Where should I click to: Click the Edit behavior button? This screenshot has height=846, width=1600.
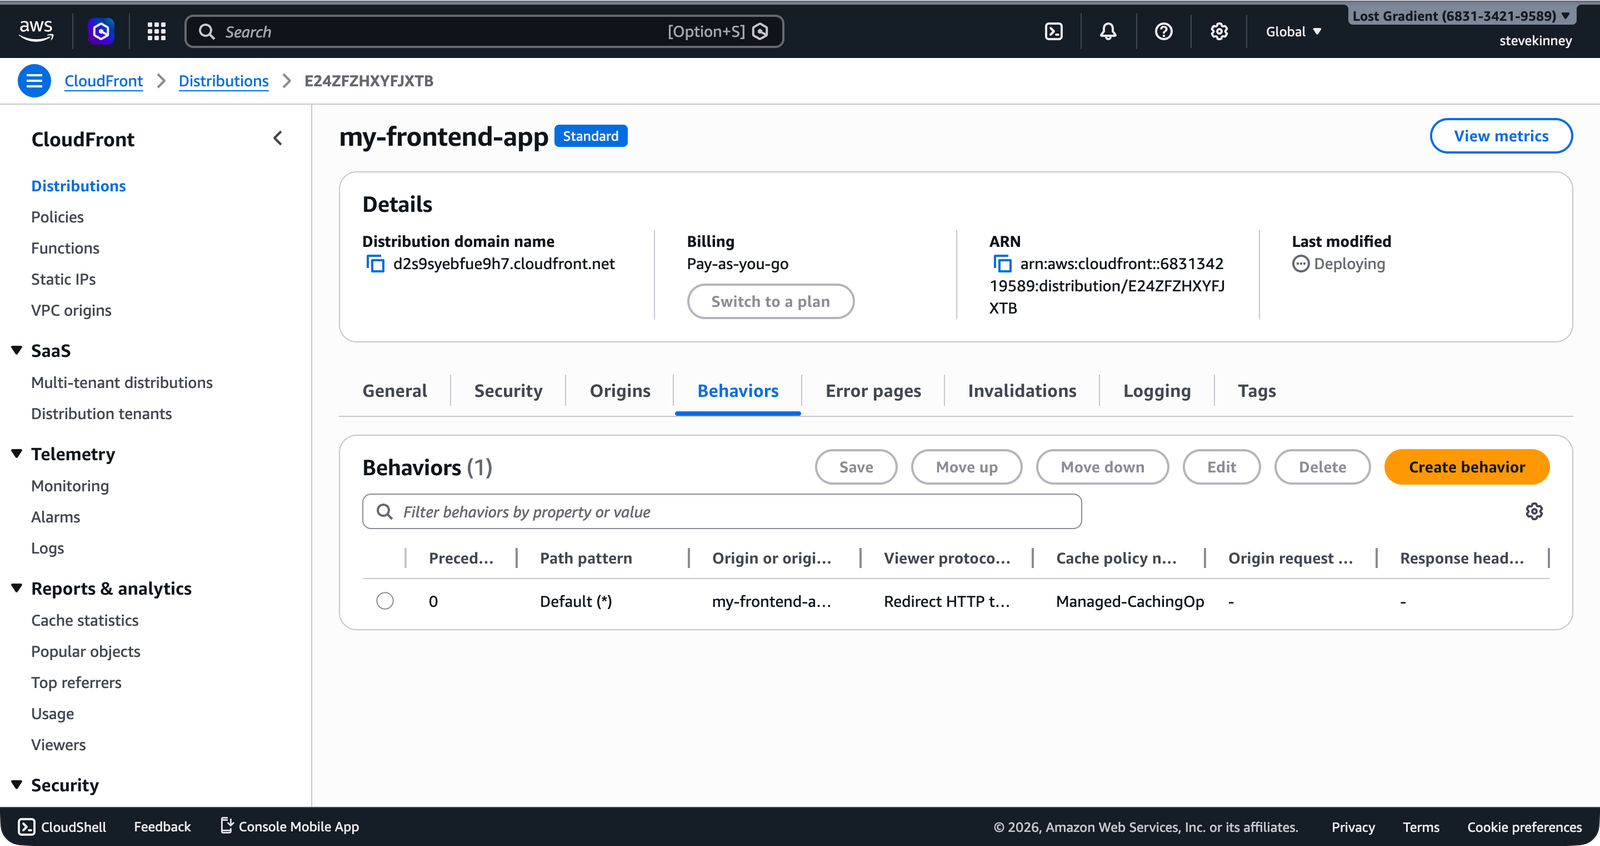pos(1222,467)
